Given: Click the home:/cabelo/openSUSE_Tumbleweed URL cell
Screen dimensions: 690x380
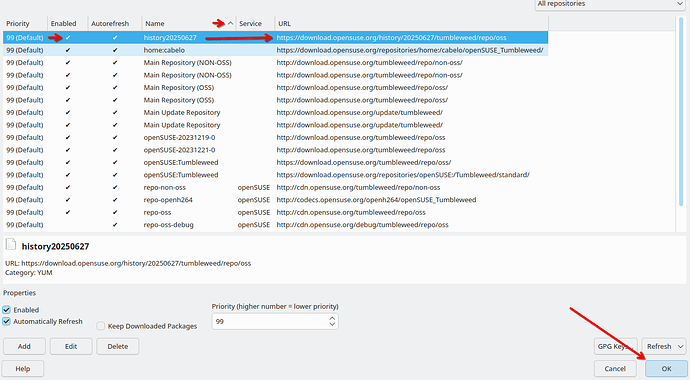Looking at the screenshot, I should pyautogui.click(x=410, y=50).
